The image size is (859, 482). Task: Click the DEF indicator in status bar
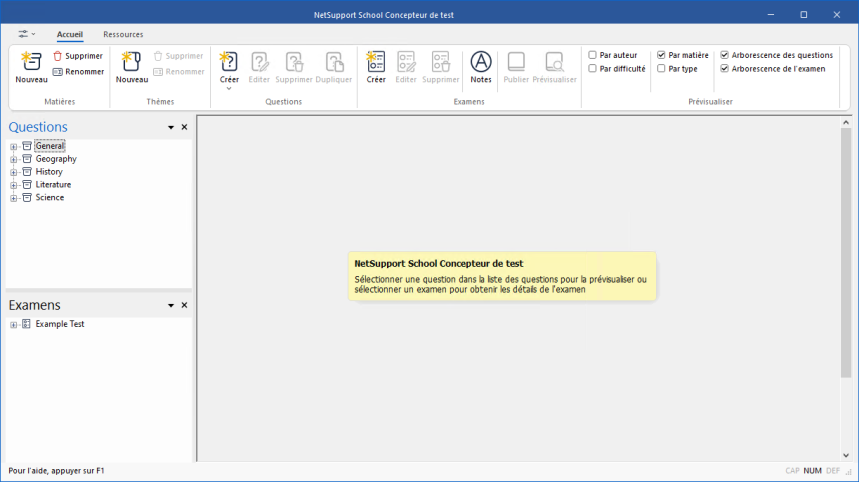pyautogui.click(x=833, y=470)
